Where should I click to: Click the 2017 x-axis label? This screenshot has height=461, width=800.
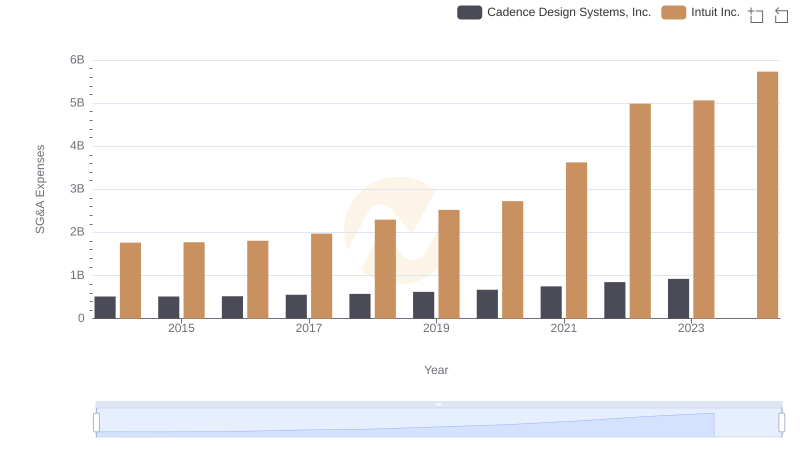(309, 328)
